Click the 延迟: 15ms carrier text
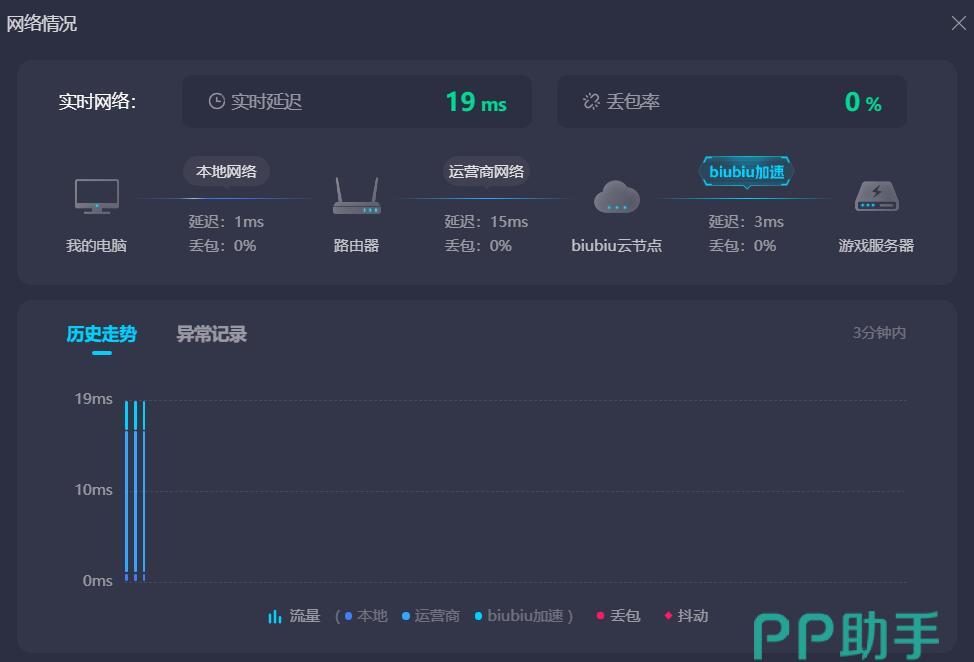The width and height of the screenshot is (974, 662). (486, 222)
